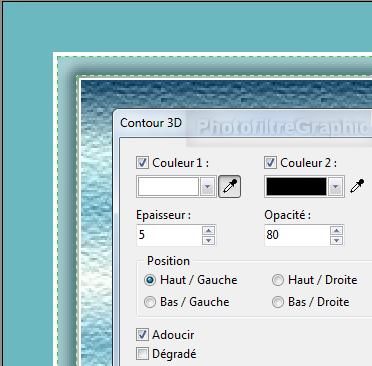Click the Epaisseur label
Viewport: 372px width, 366px height.
[x=163, y=215]
